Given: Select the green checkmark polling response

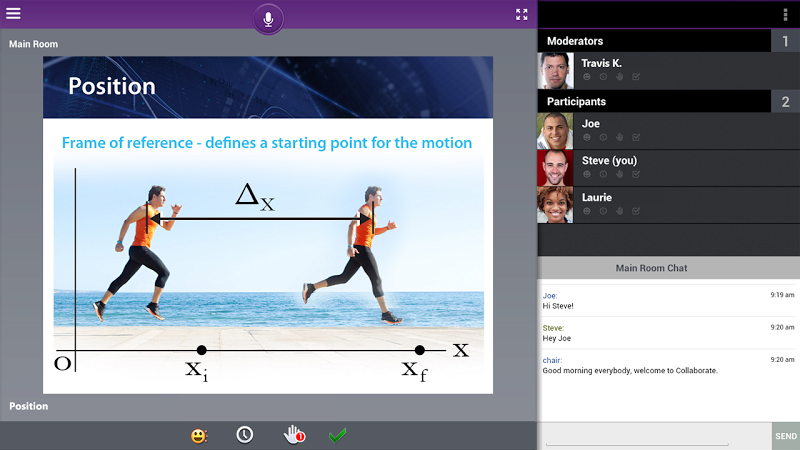Looking at the screenshot, I should point(338,435).
